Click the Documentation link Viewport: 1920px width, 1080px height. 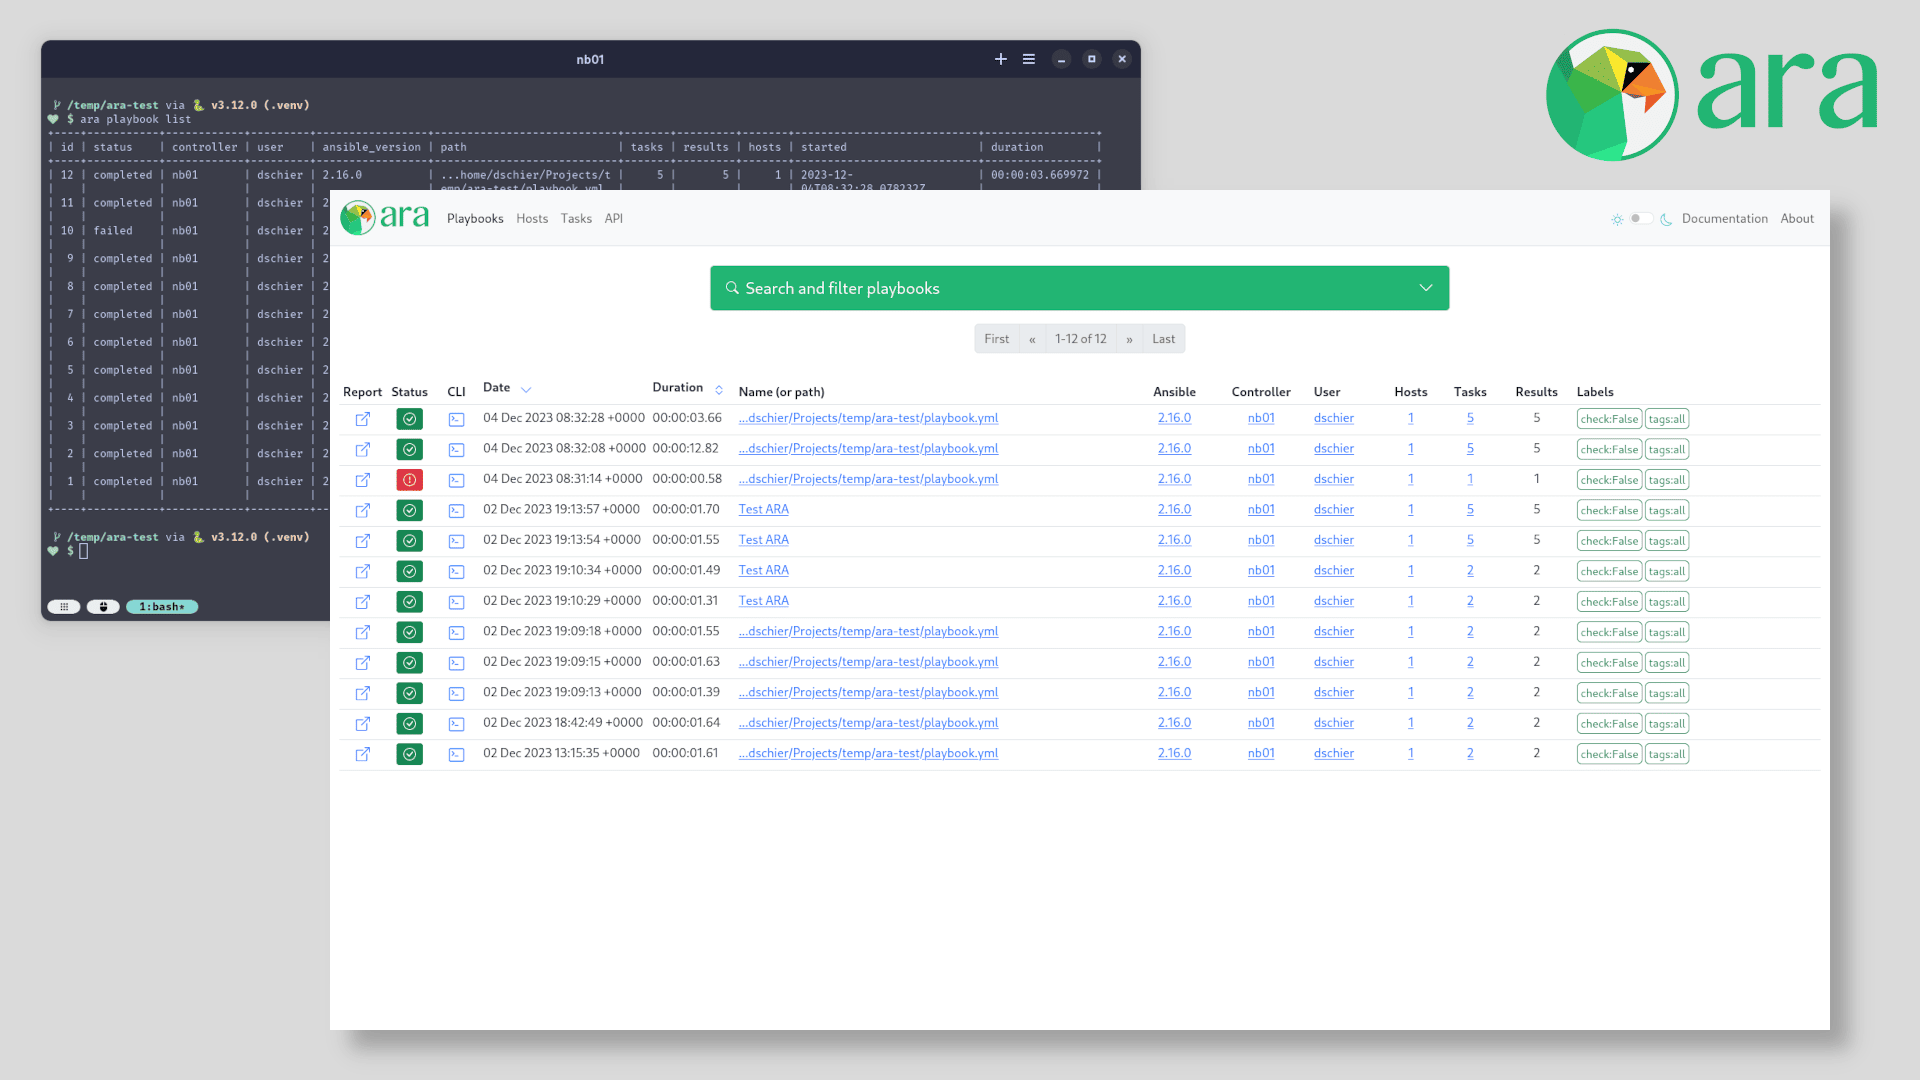1724,218
